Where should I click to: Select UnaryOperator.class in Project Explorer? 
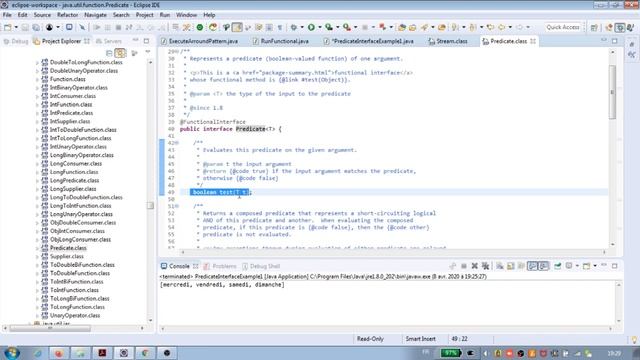75,316
